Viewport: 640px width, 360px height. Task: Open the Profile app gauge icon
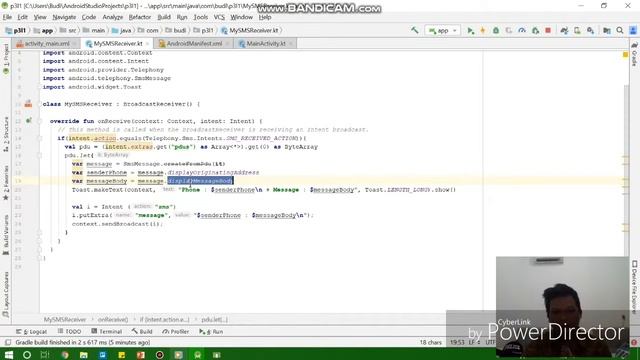522,30
